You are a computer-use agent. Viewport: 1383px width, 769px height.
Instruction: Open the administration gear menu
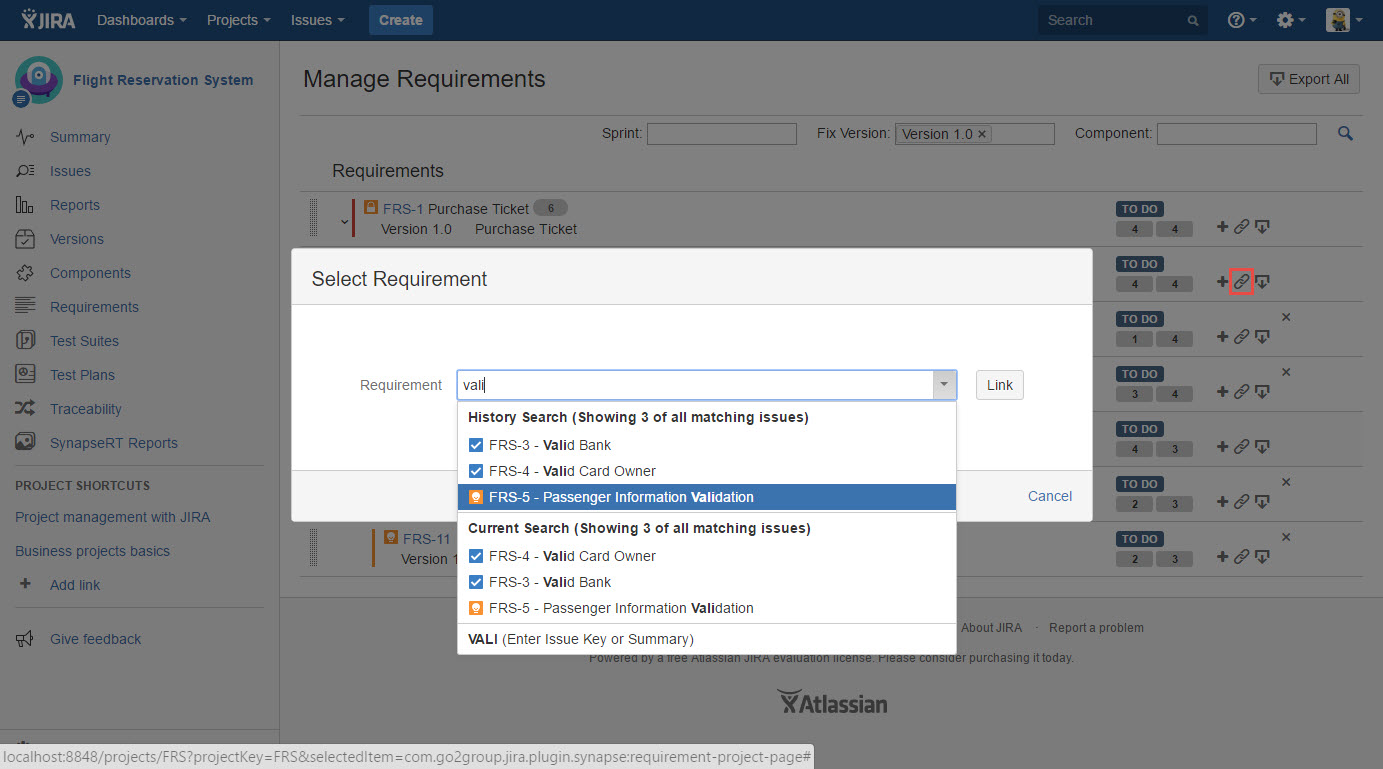(1290, 20)
